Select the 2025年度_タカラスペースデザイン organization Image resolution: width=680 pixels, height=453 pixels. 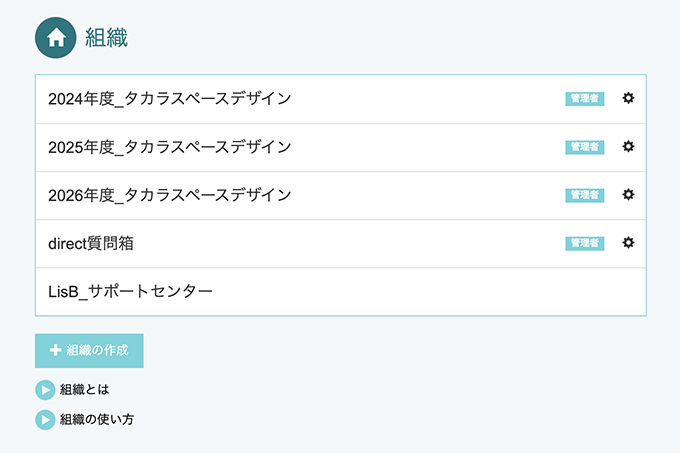[x=170, y=147]
